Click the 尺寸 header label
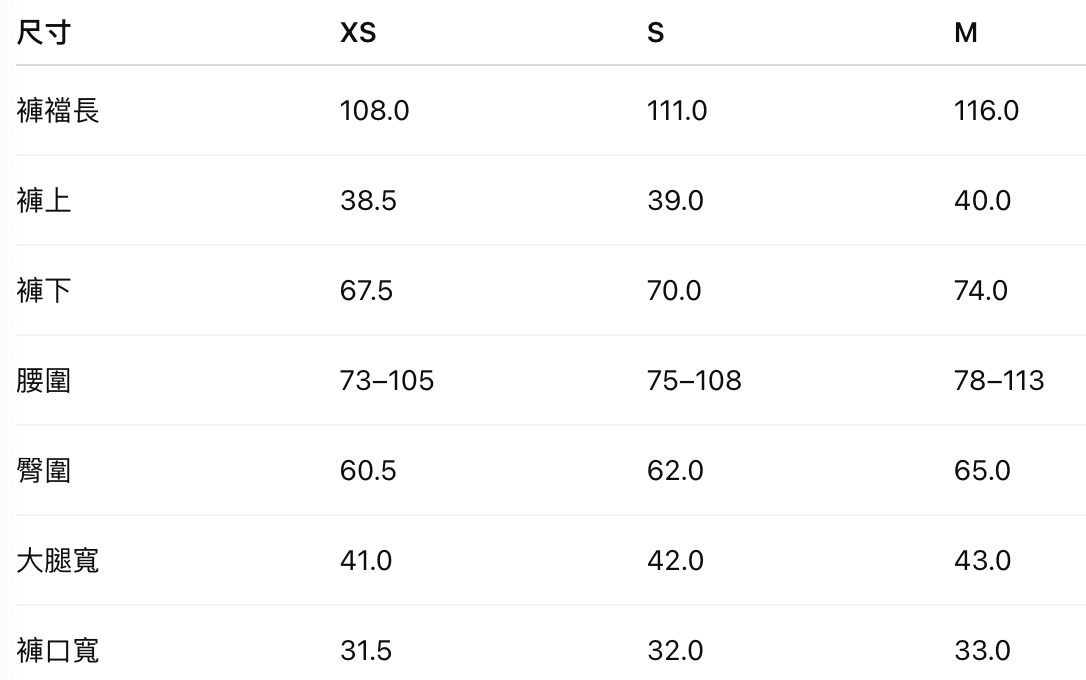 pyautogui.click(x=43, y=33)
